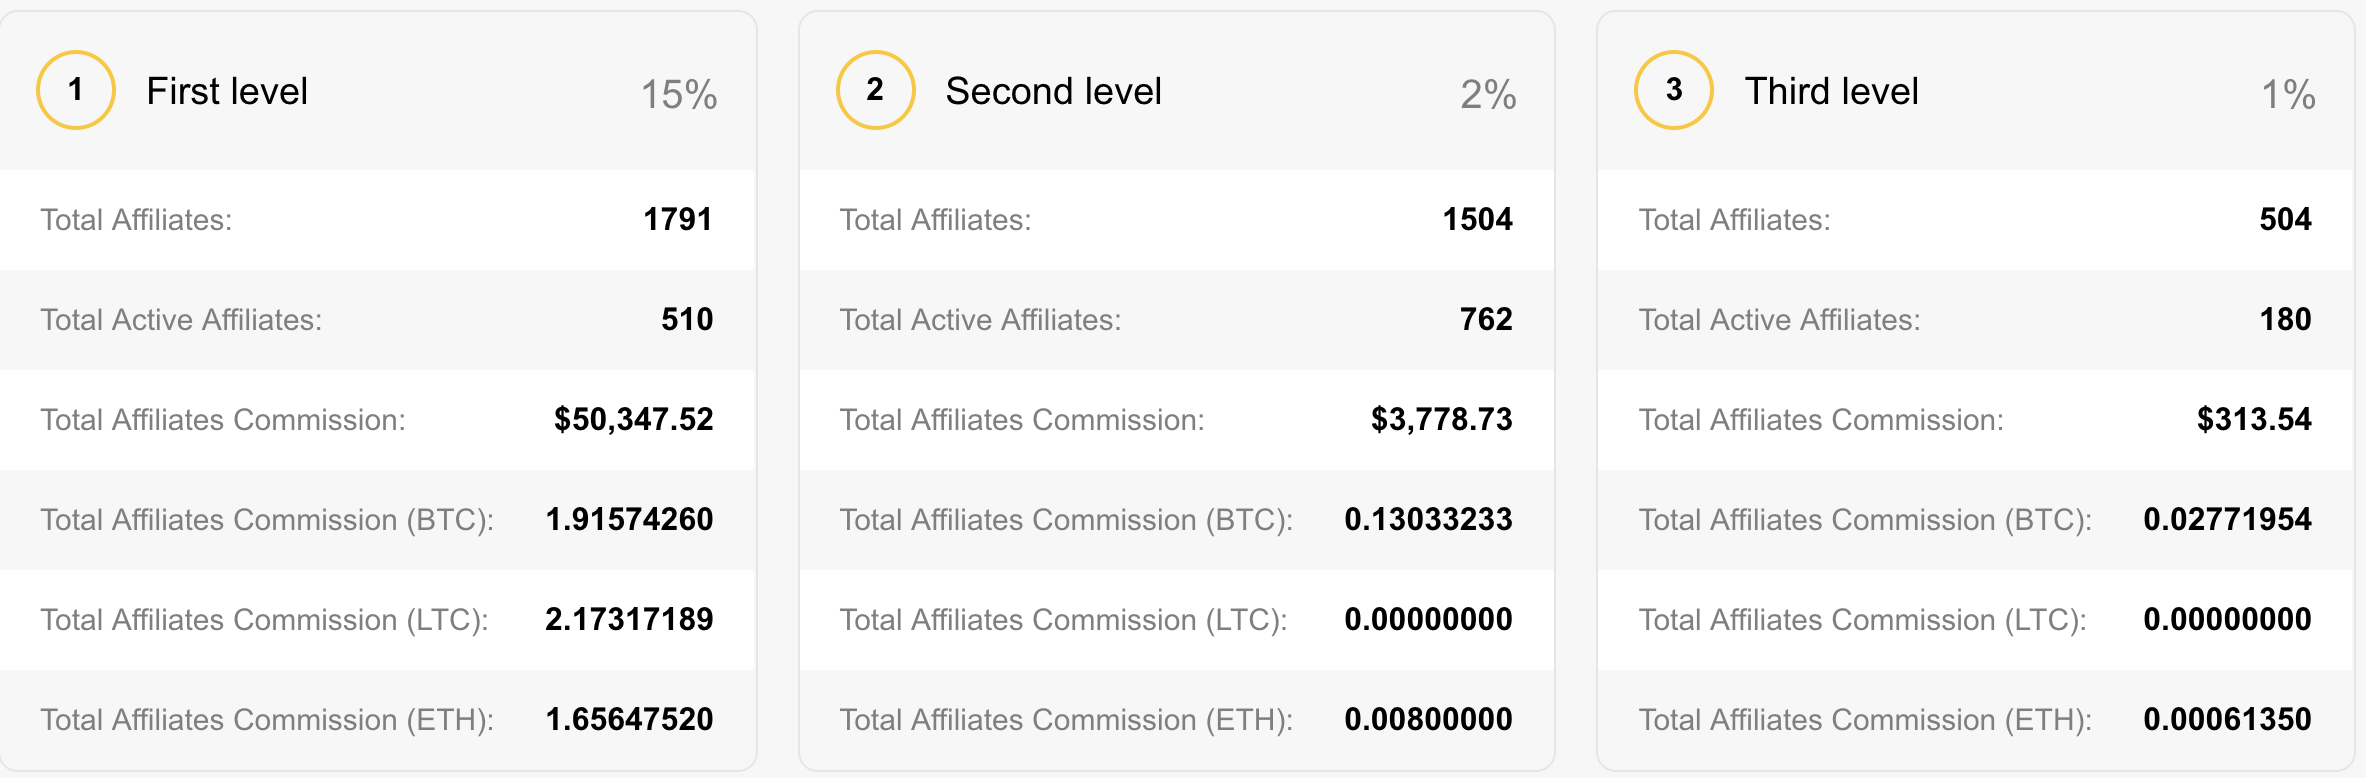The width and height of the screenshot is (2366, 778).
Task: Select third level ETH commission 0.00061350
Action: (2227, 719)
